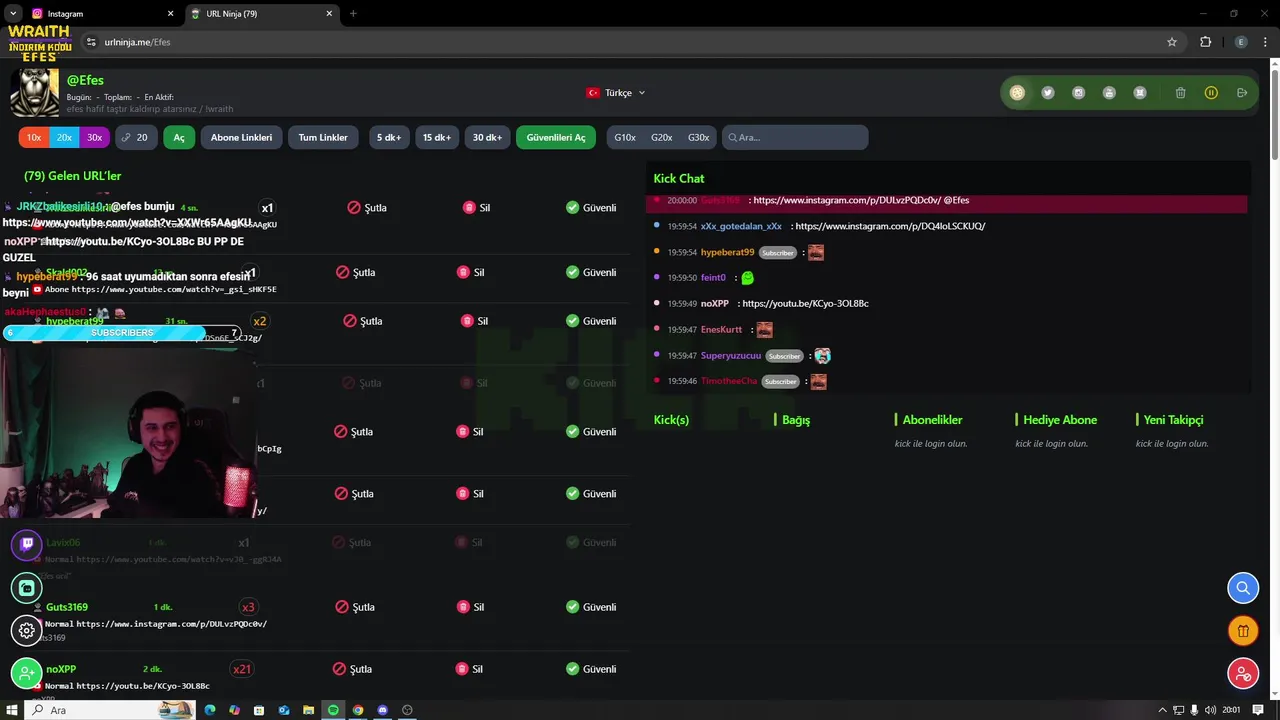Viewport: 1280px width, 720px height.
Task: Select the URL Ninja (79) browser tab
Action: click(260, 14)
